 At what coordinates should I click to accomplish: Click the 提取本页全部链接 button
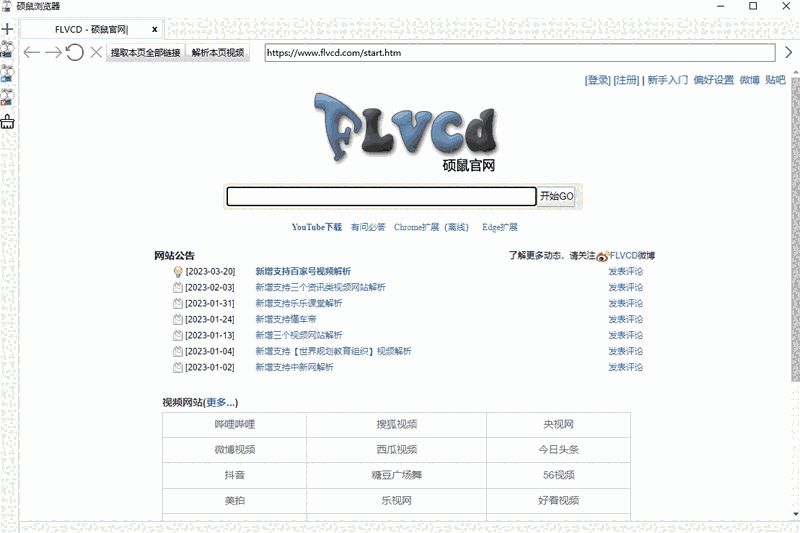[145, 53]
